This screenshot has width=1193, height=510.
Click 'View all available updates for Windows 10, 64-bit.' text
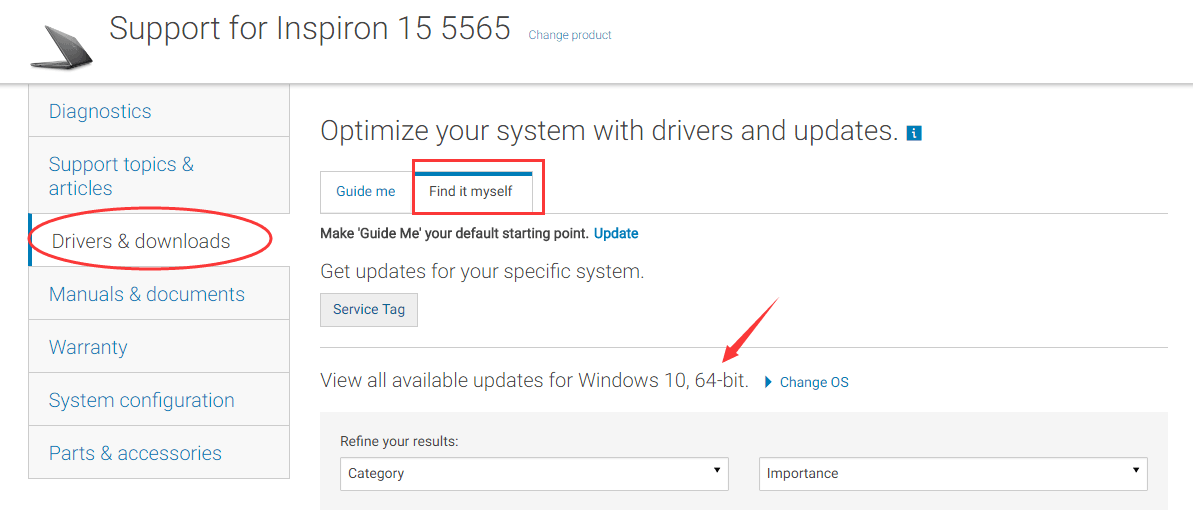pyautogui.click(x=535, y=380)
